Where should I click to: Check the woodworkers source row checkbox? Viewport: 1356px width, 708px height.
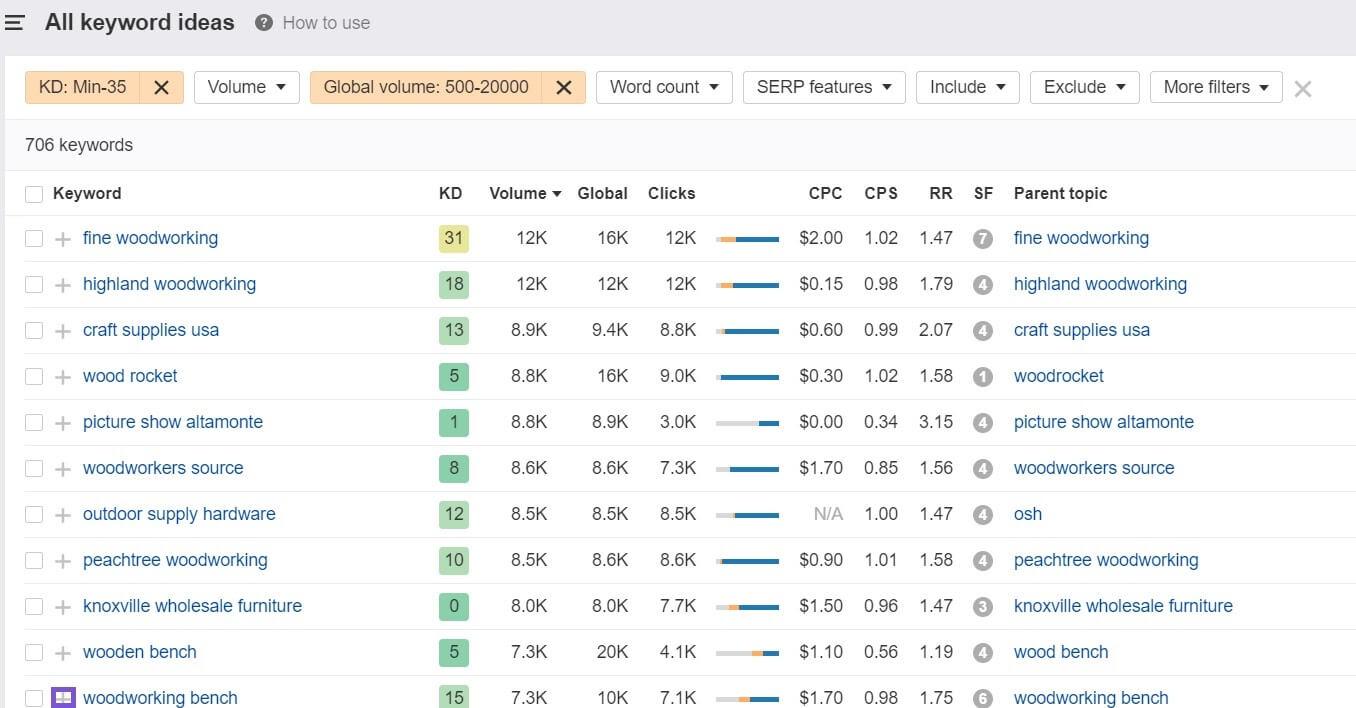pos(34,469)
